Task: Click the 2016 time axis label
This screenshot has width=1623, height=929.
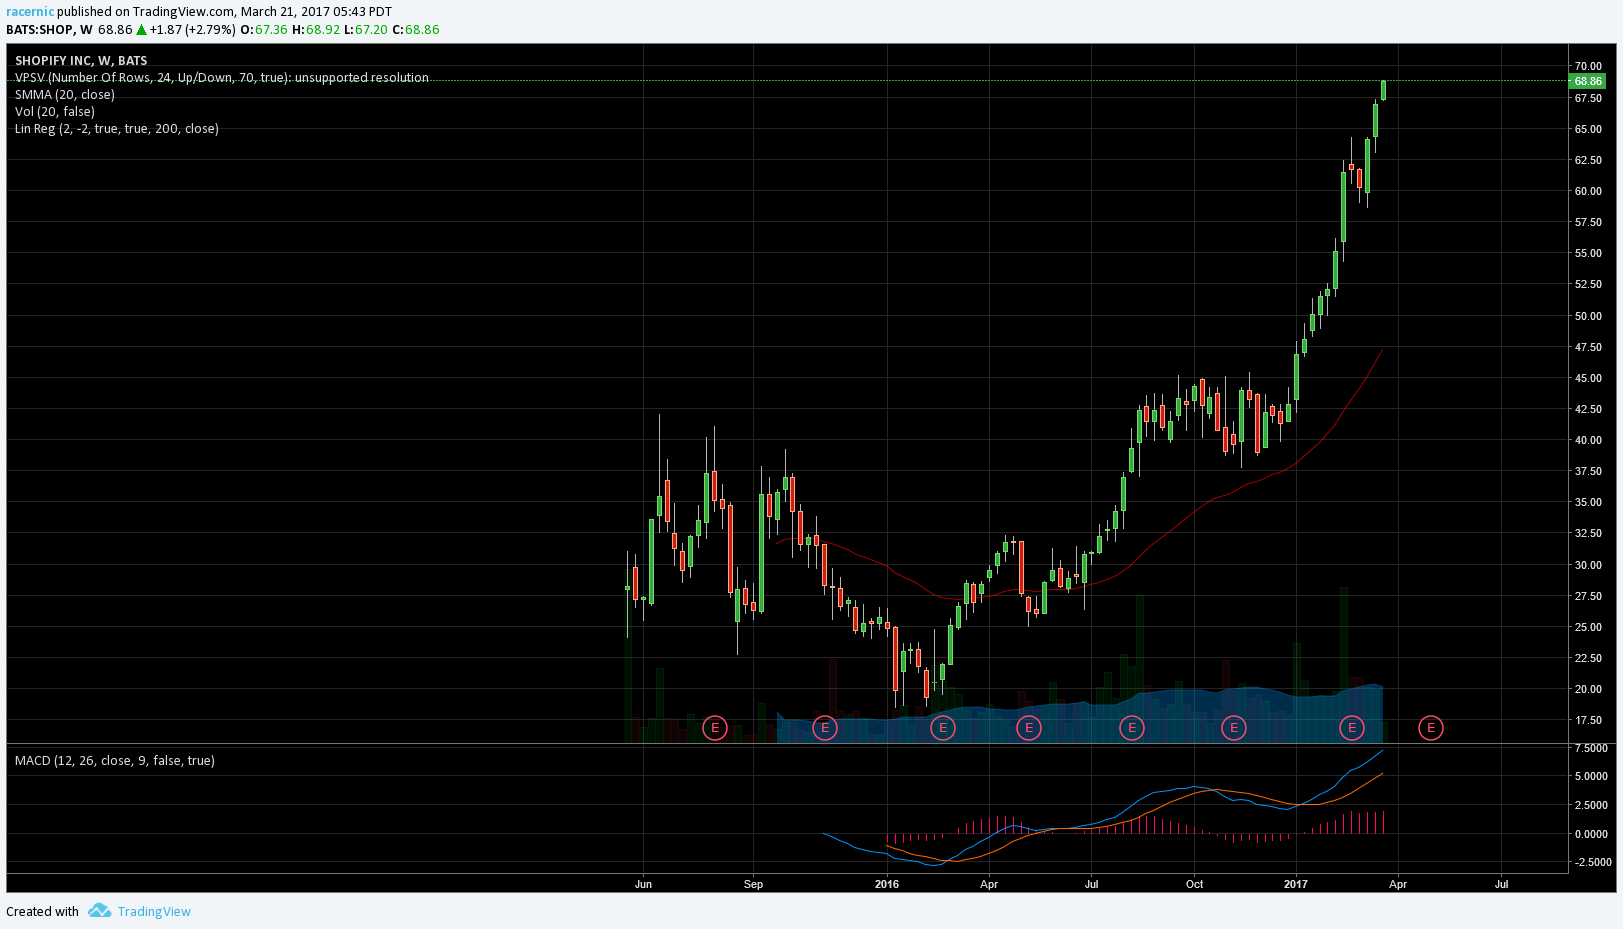Action: pos(887,884)
